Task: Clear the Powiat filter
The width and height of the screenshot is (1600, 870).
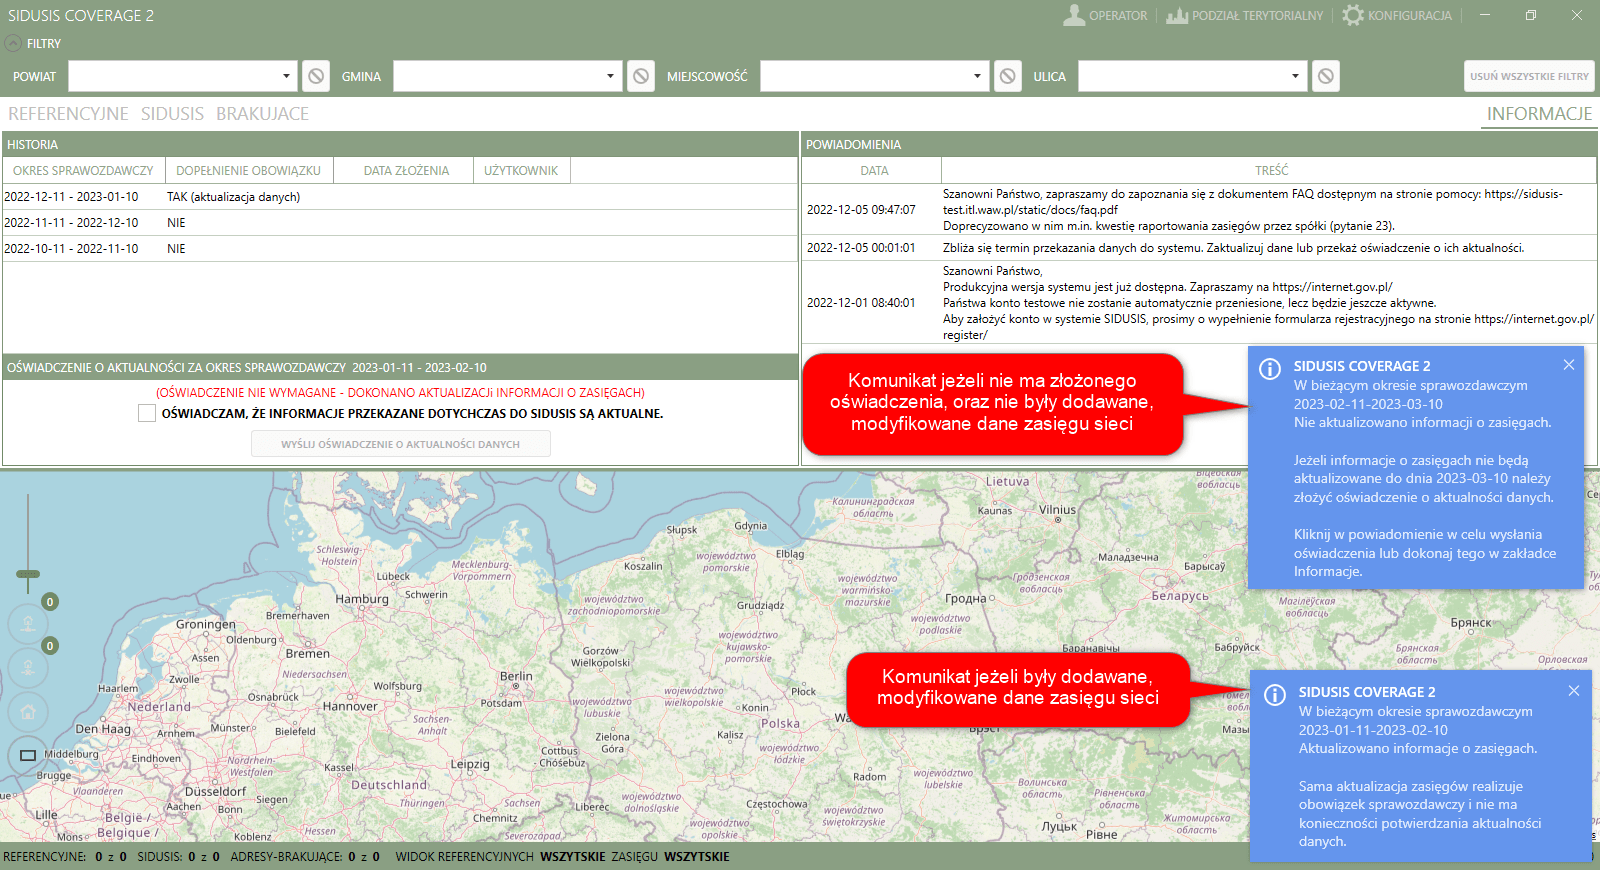Action: pos(315,76)
